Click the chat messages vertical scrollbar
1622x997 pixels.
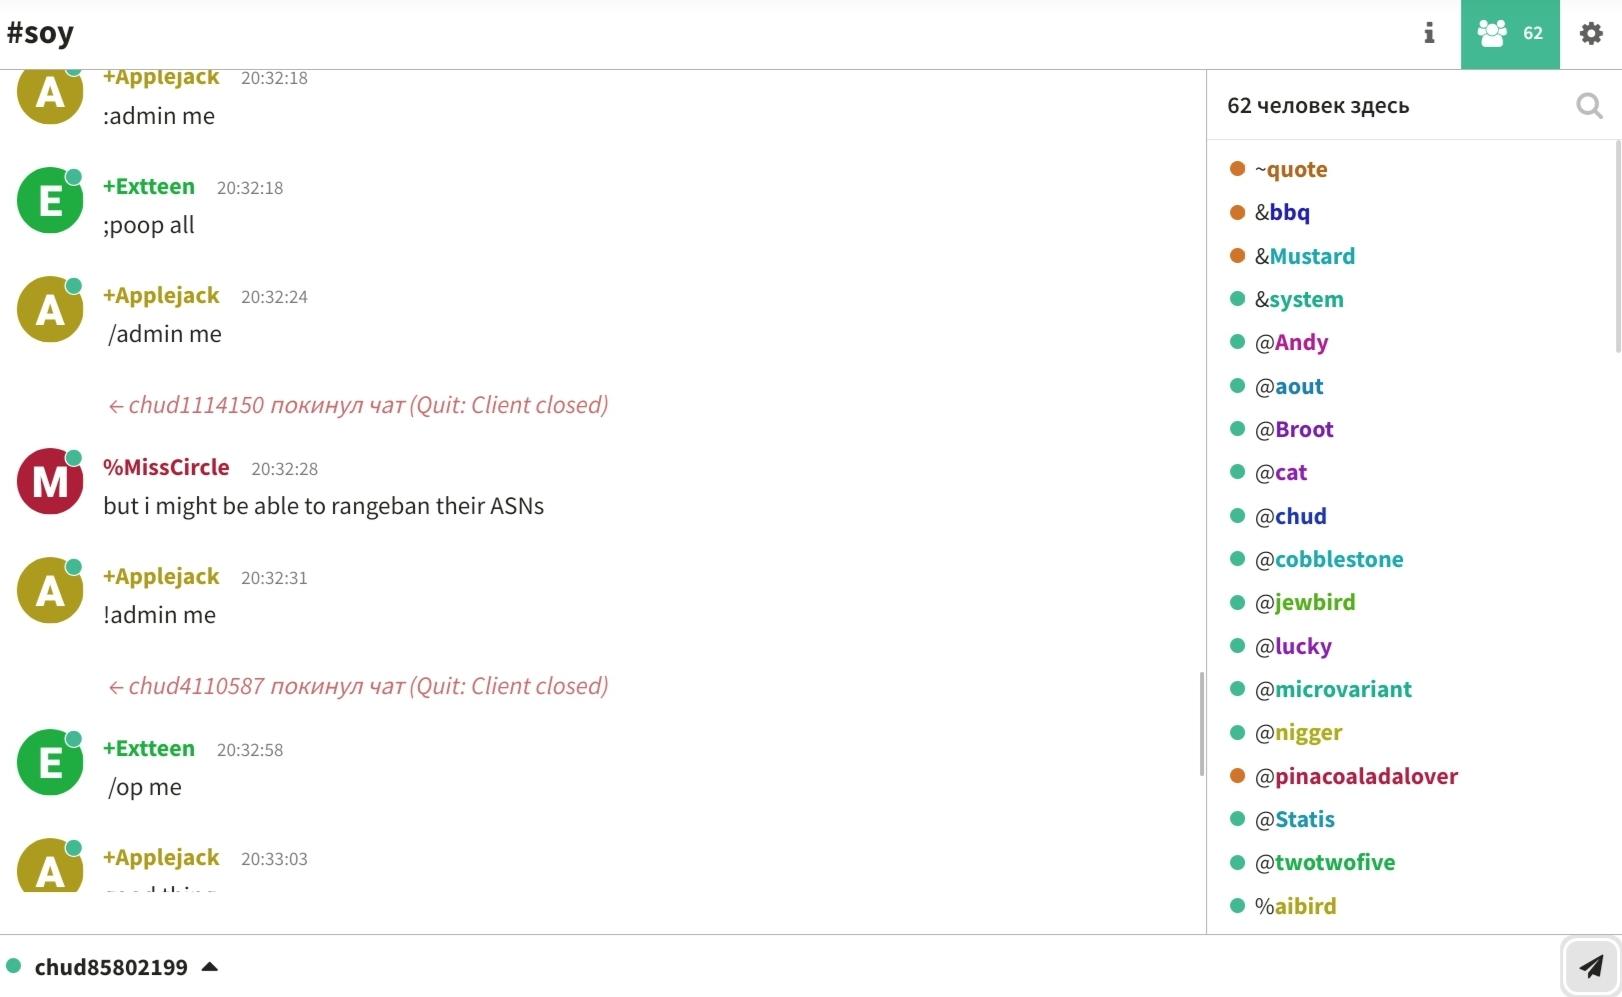point(1201,723)
